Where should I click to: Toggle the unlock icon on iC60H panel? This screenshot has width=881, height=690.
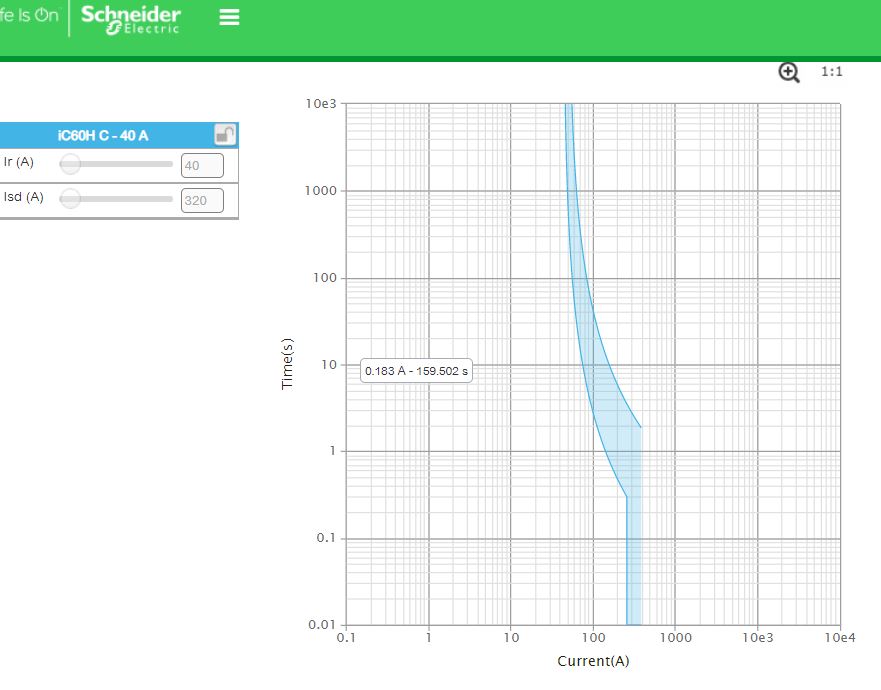tap(225, 135)
